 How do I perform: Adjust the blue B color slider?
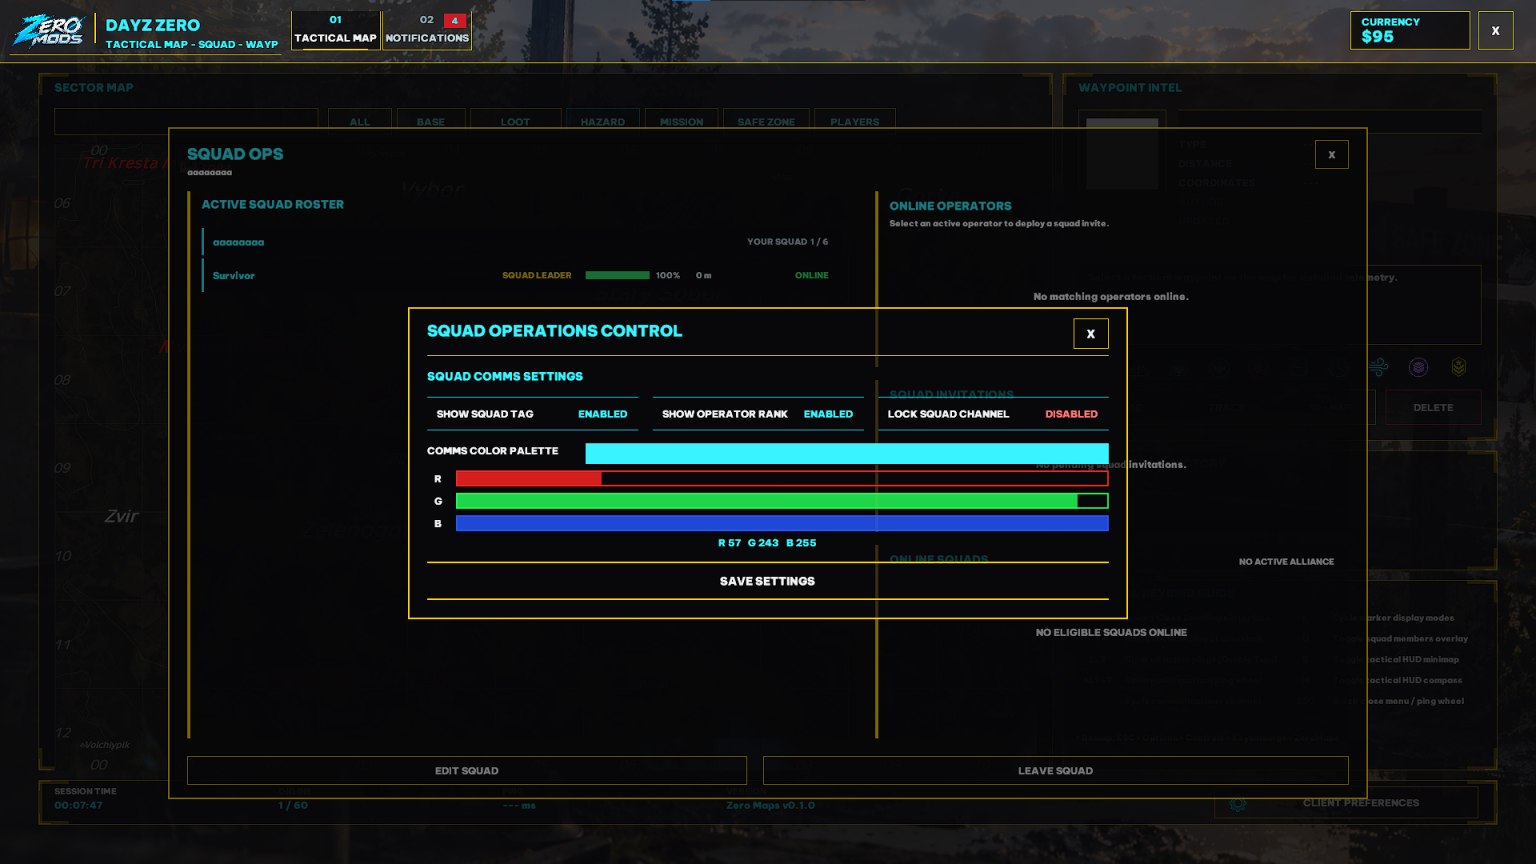(782, 523)
